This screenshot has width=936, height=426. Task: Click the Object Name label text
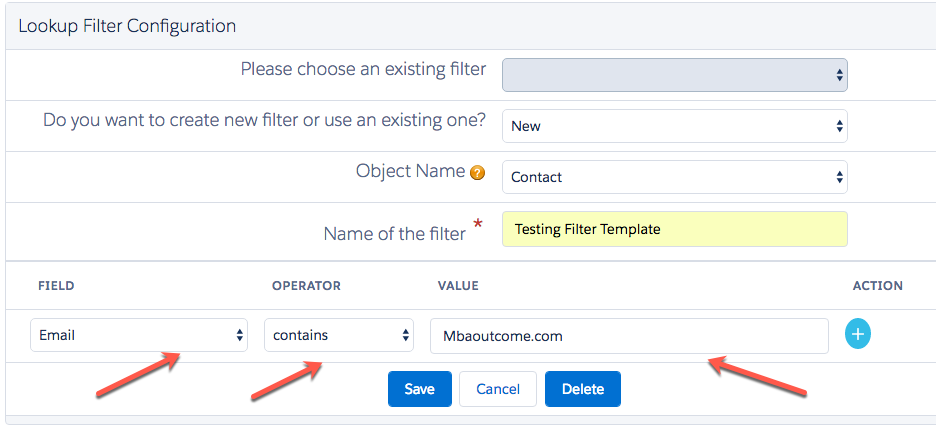[x=410, y=171]
